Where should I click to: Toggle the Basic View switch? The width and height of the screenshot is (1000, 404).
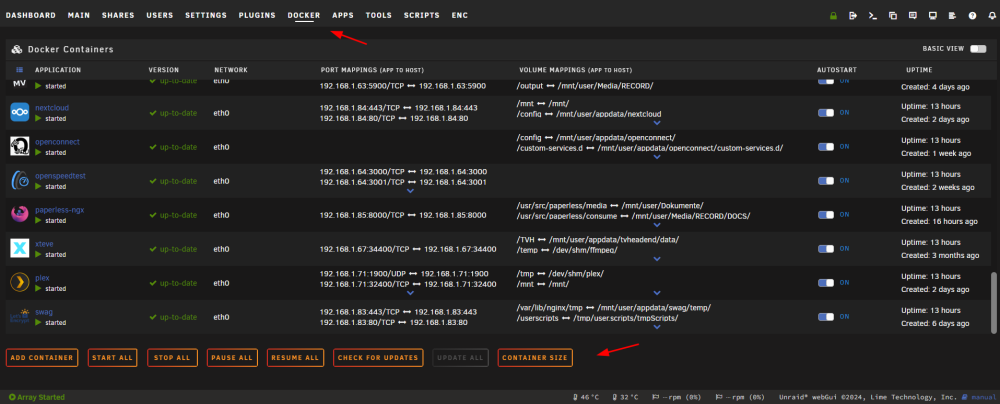978,49
